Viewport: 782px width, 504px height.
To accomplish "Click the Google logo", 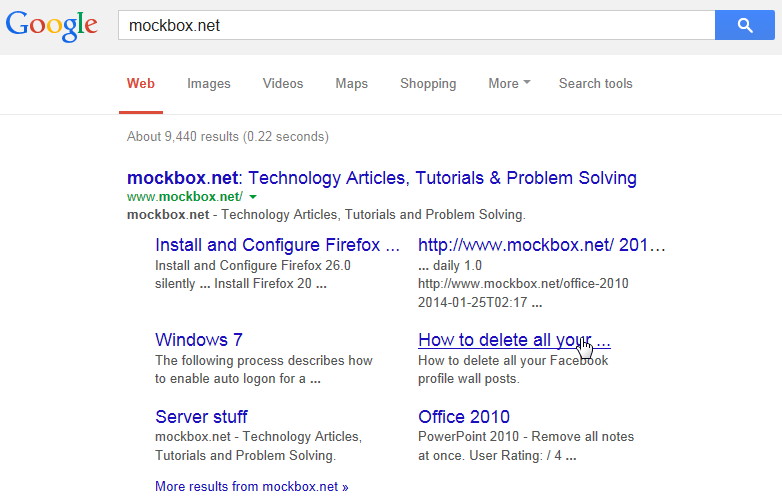I will [x=52, y=26].
